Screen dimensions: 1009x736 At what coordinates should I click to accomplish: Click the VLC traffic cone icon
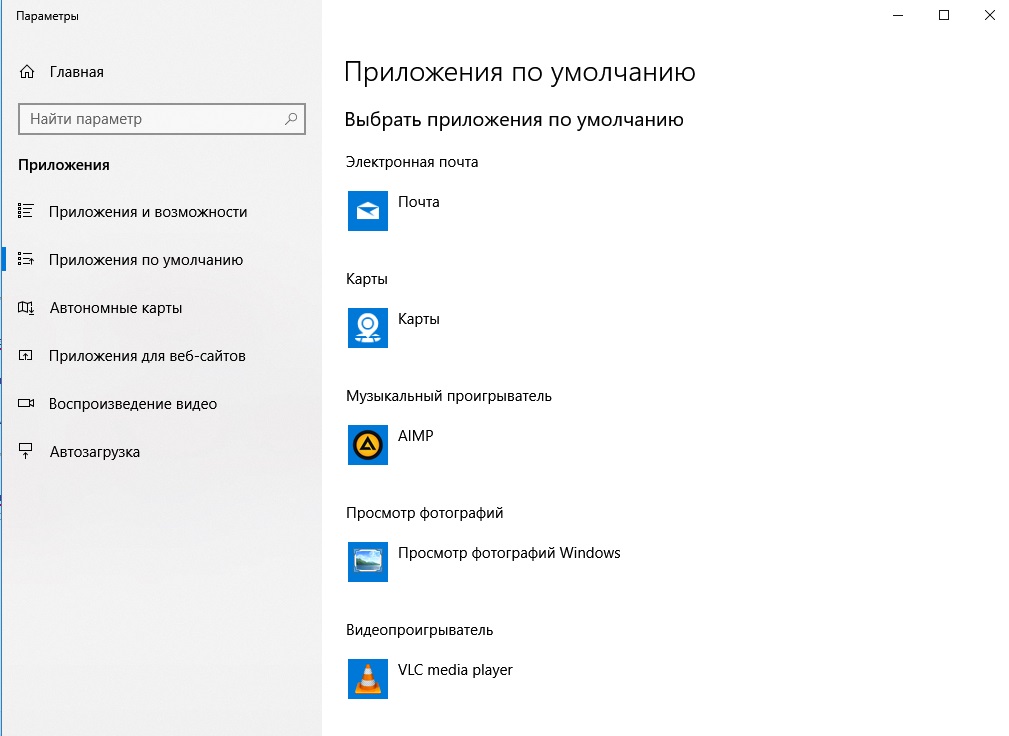click(367, 679)
